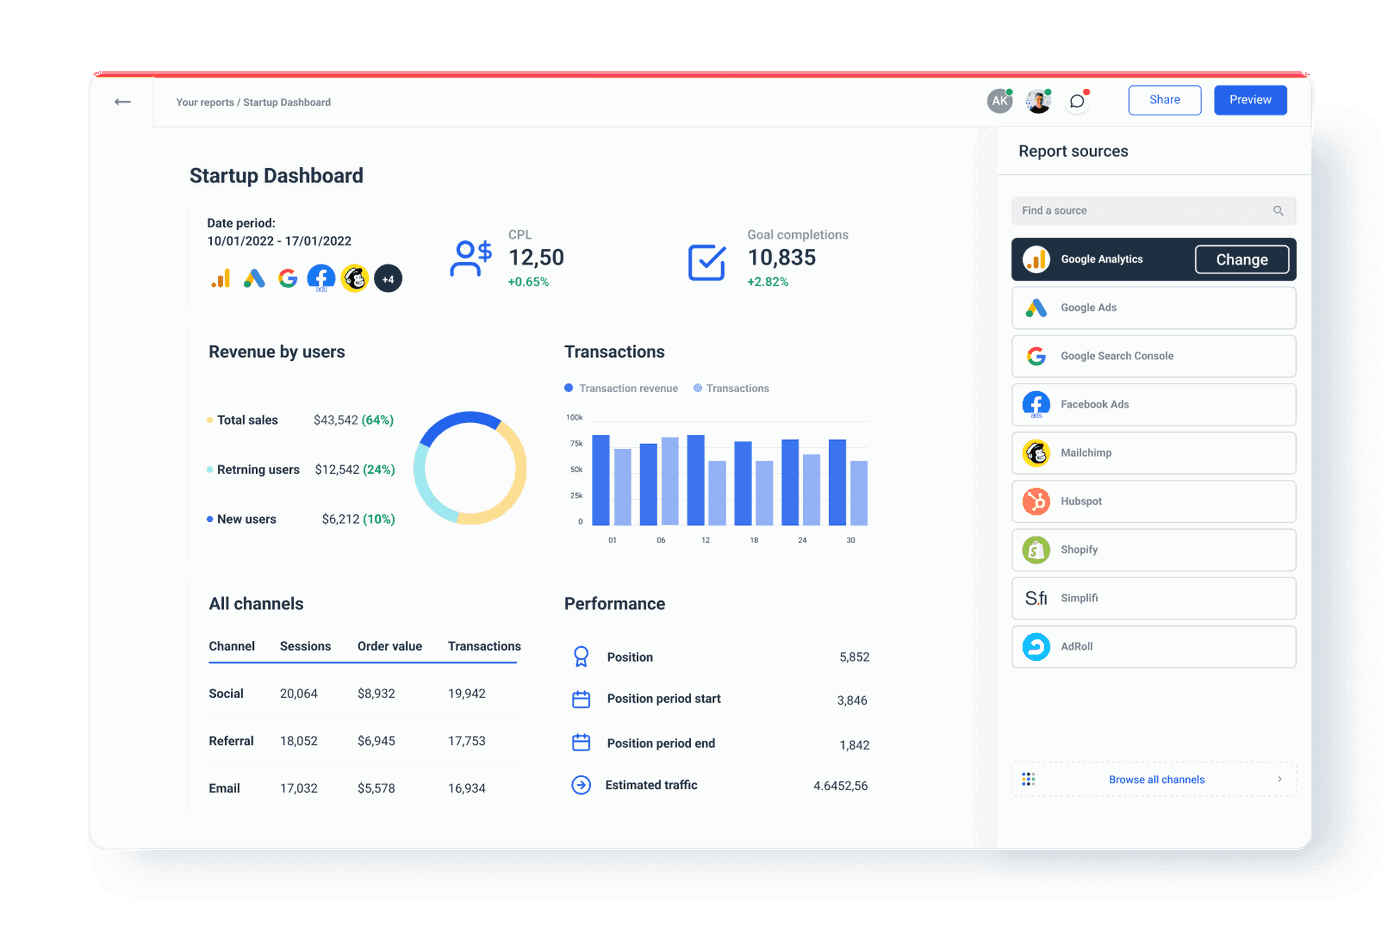This screenshot has width=1400, height=927.
Task: Select the Channel column header
Action: pos(232,646)
